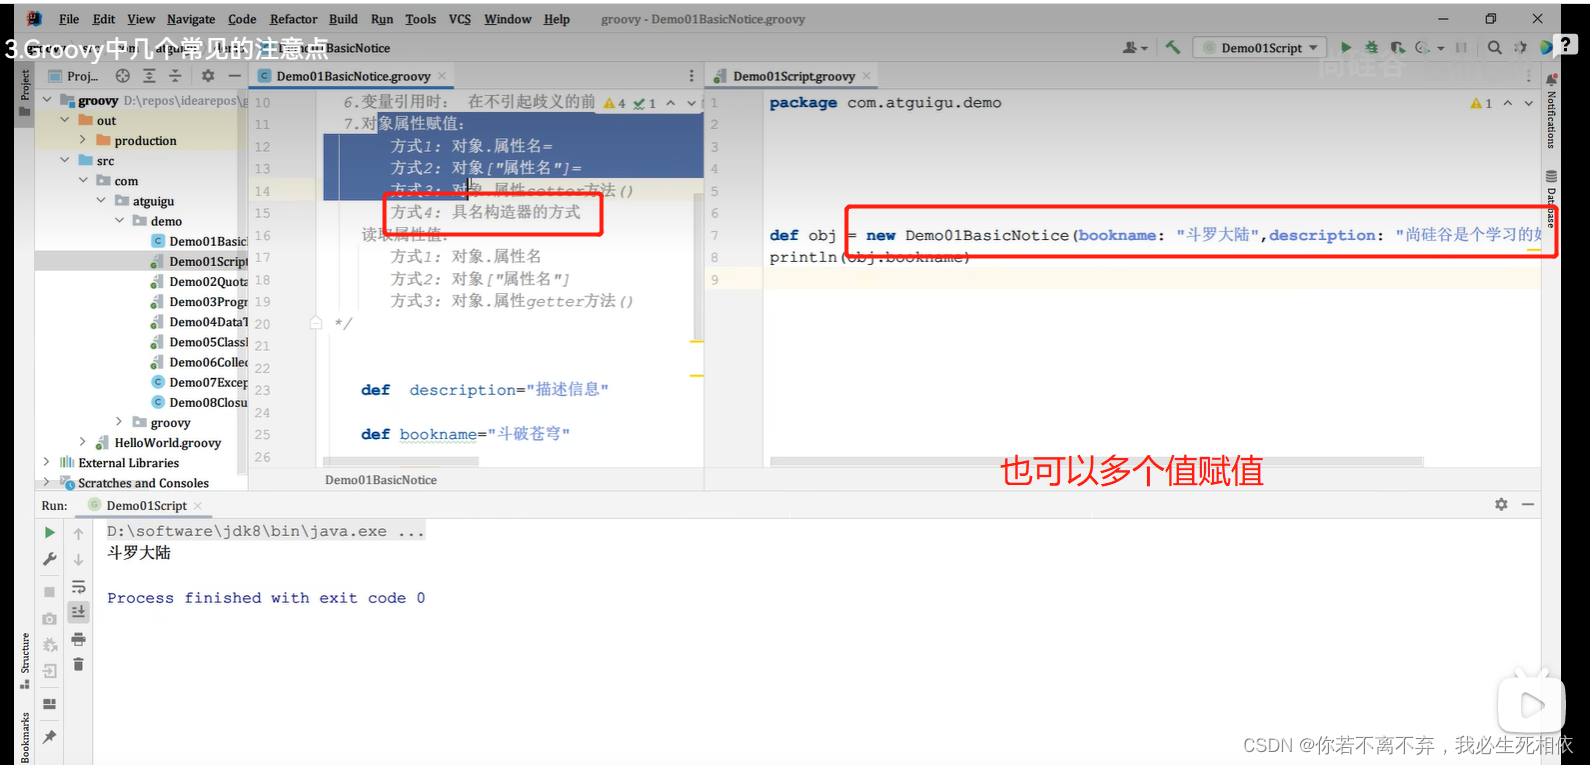1590x765 pixels.
Task: Pin the Run tab
Action: point(49,737)
